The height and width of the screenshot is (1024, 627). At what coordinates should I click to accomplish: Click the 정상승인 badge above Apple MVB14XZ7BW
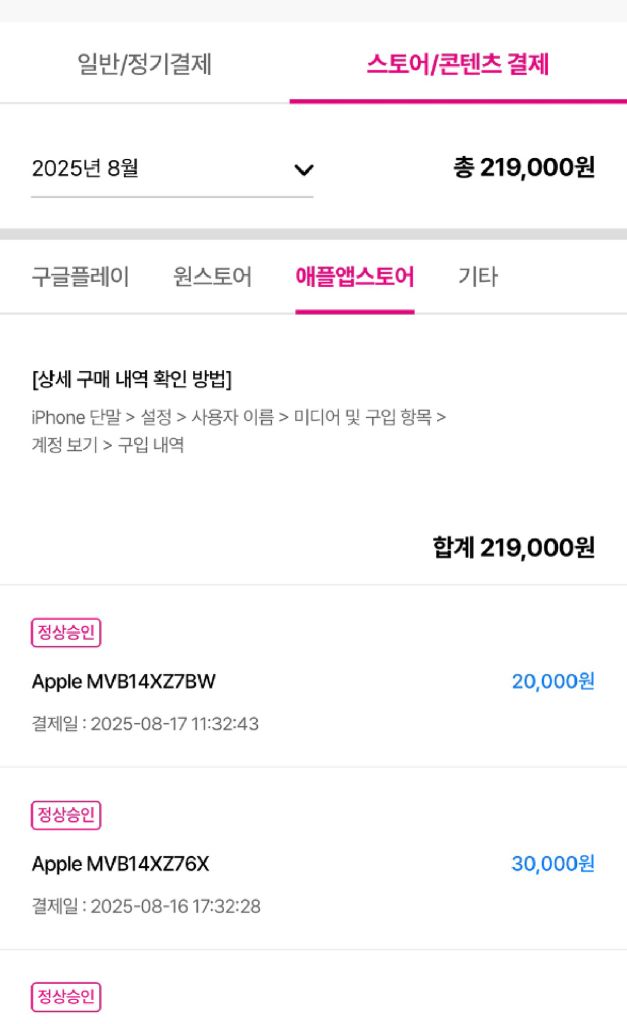[66, 633]
